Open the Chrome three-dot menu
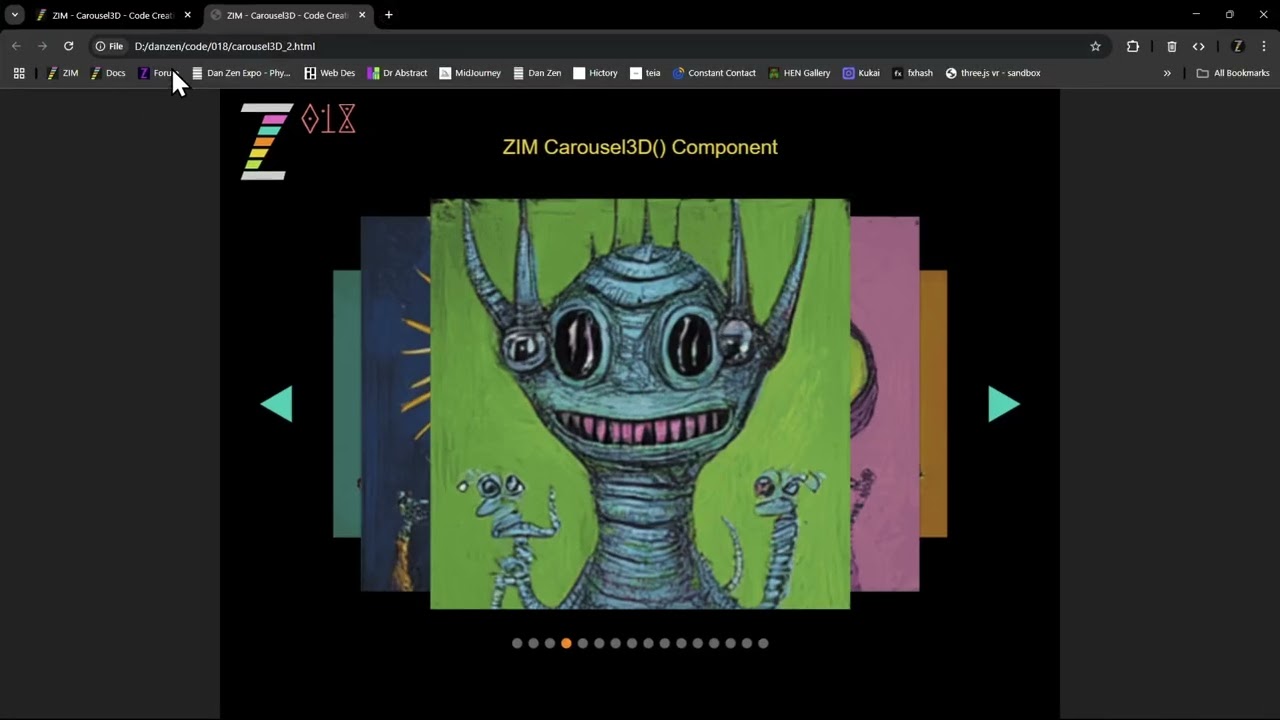The height and width of the screenshot is (720, 1280). pyautogui.click(x=1264, y=46)
